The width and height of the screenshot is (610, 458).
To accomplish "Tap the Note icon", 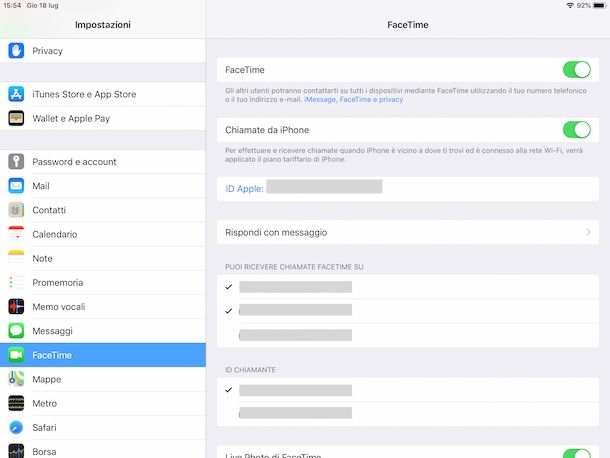I will pos(16,258).
